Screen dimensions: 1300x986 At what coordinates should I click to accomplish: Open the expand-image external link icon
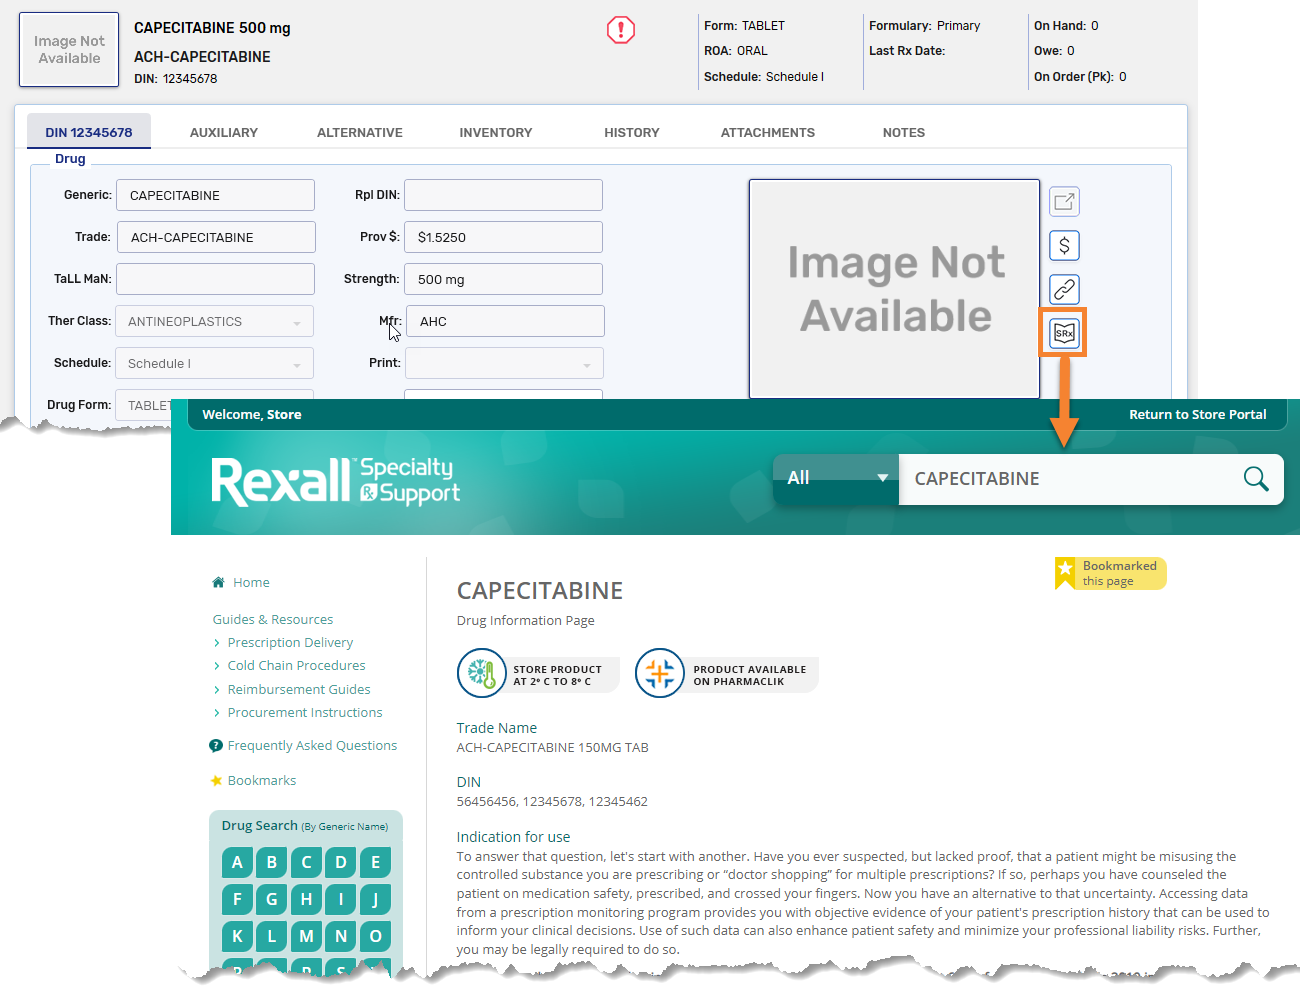click(x=1063, y=201)
